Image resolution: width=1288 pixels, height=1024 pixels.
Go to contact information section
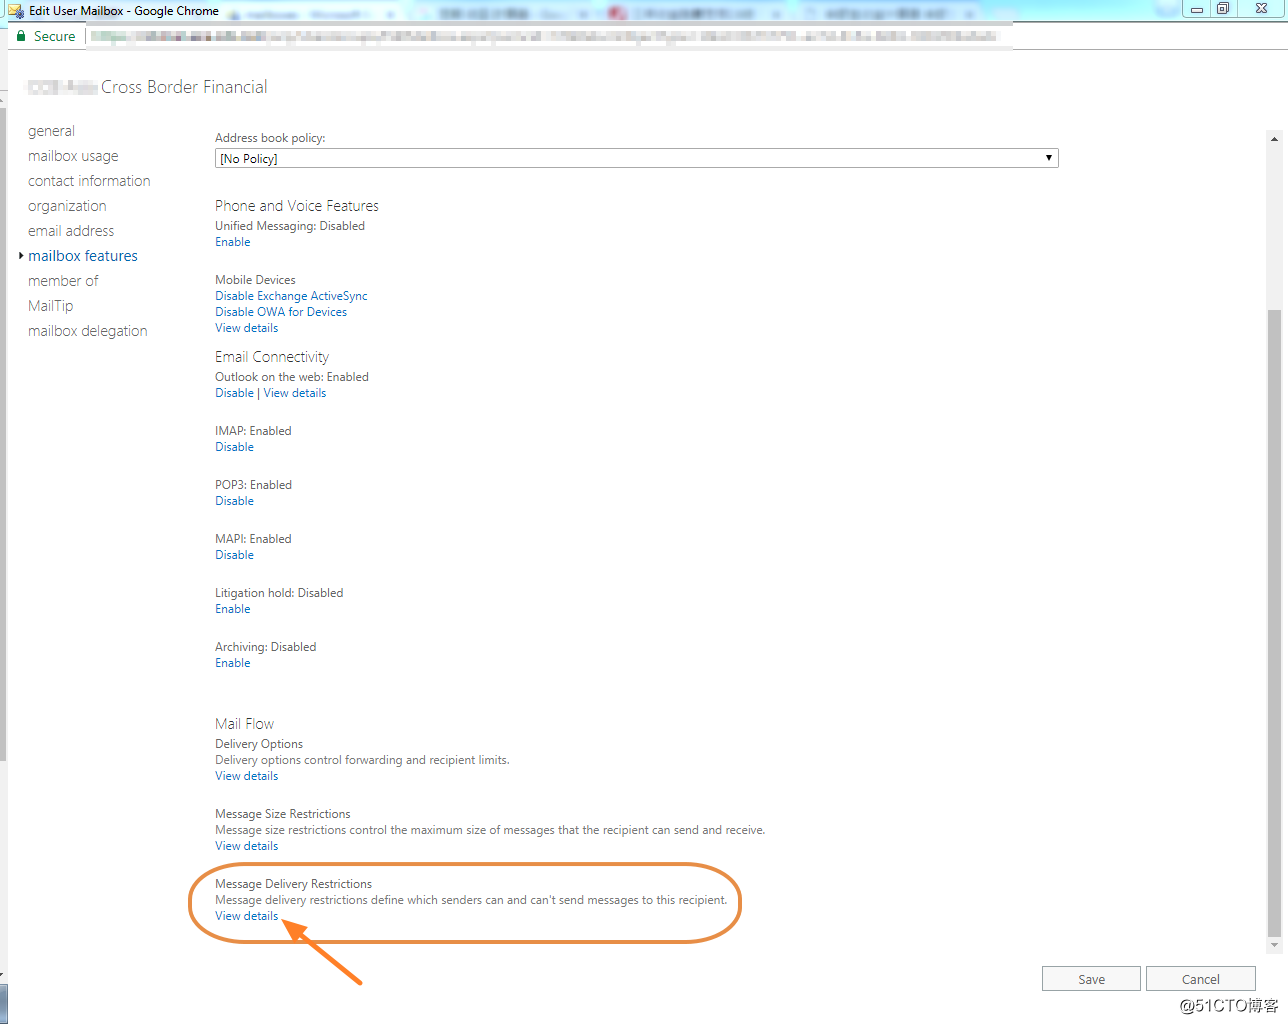click(x=89, y=181)
